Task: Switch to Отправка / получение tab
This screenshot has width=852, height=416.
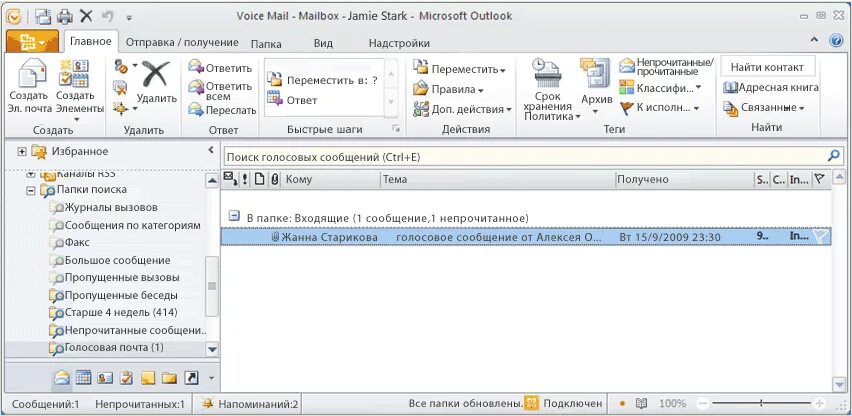Action: coord(182,42)
